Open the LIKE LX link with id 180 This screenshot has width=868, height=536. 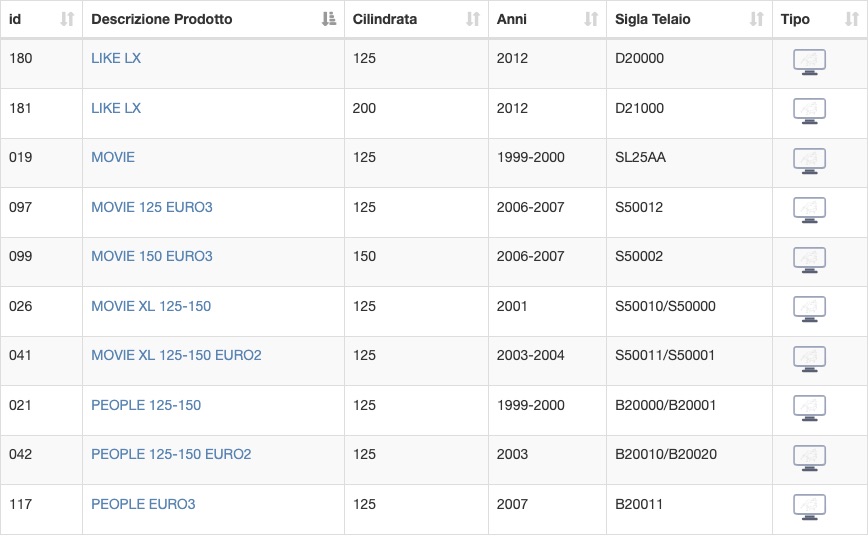pos(116,58)
